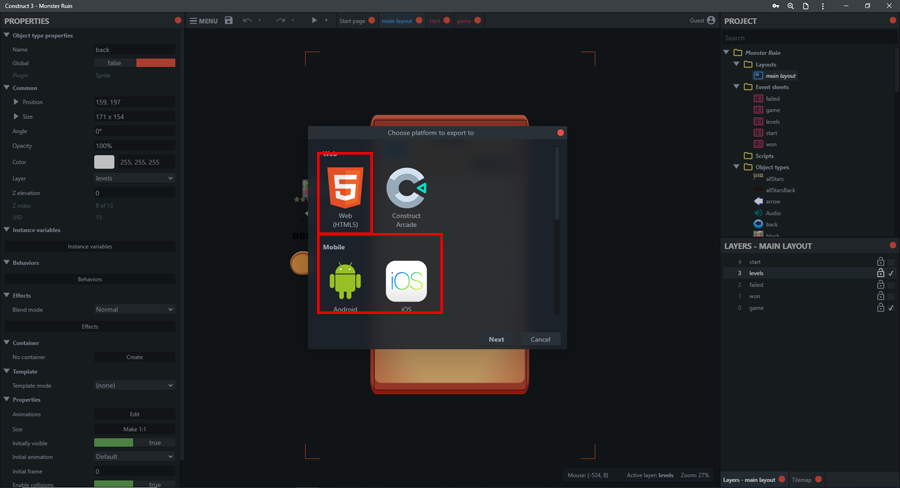Image resolution: width=900 pixels, height=488 pixels.
Task: Open the undo history dropdown arrow
Action: tap(259, 21)
